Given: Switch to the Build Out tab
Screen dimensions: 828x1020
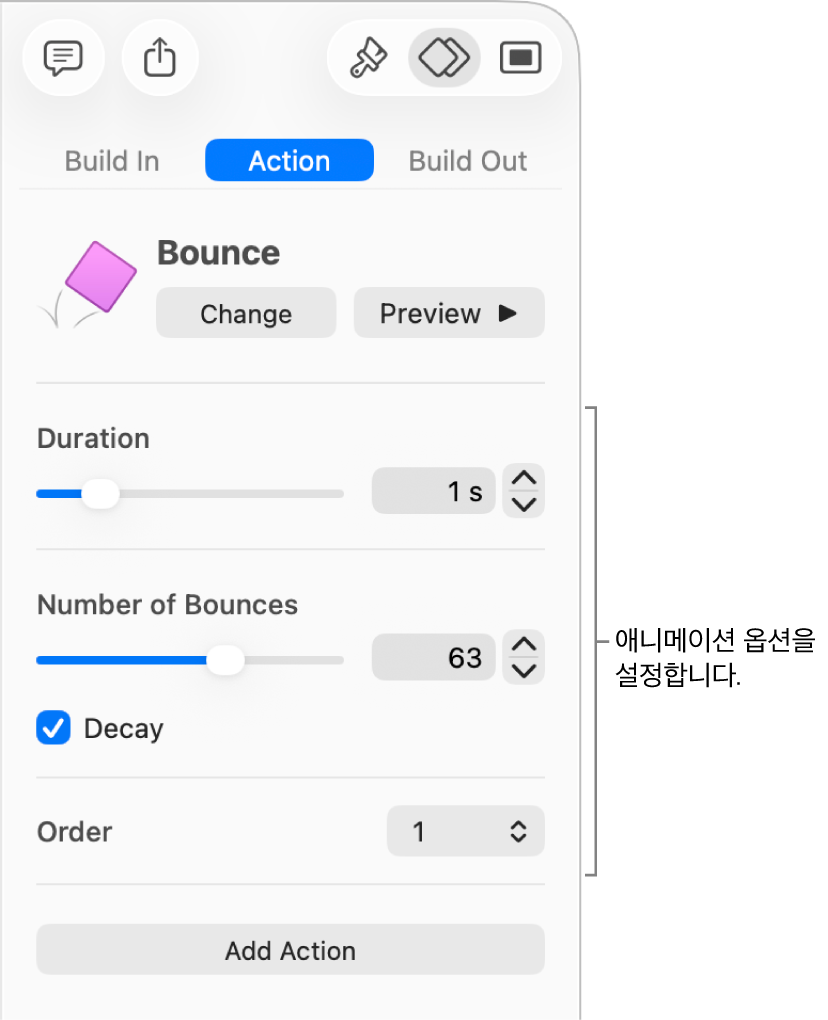Looking at the screenshot, I should tap(468, 161).
